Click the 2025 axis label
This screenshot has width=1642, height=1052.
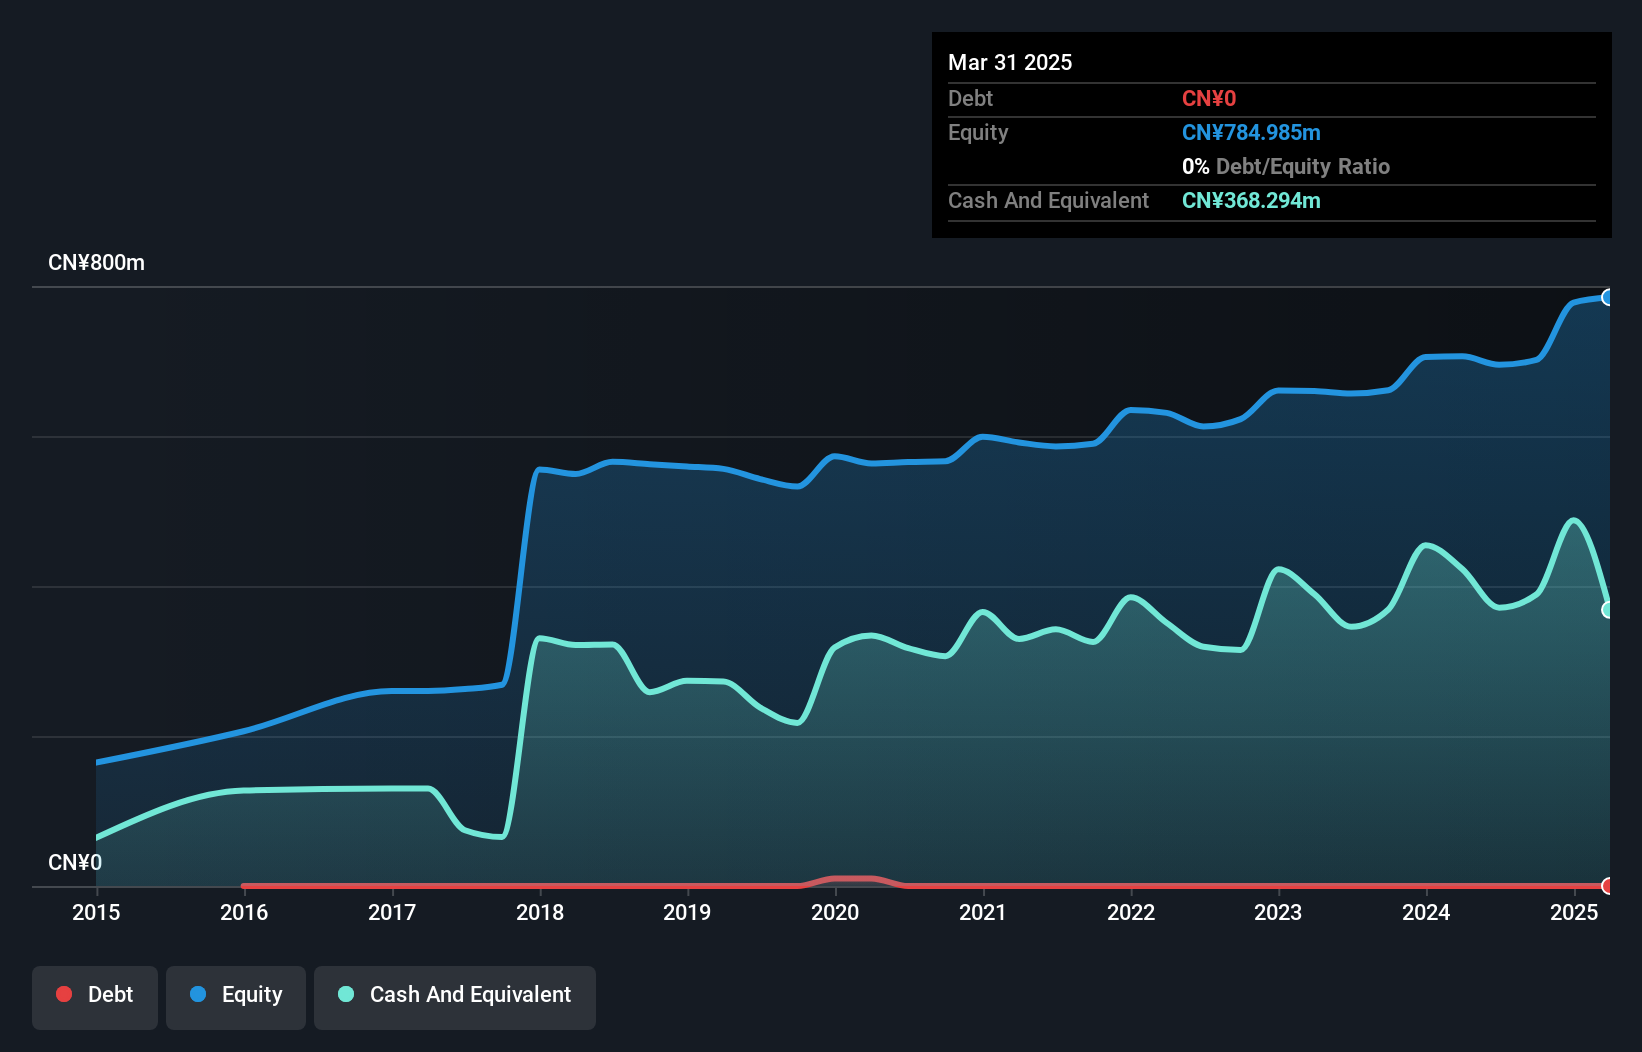(x=1574, y=912)
